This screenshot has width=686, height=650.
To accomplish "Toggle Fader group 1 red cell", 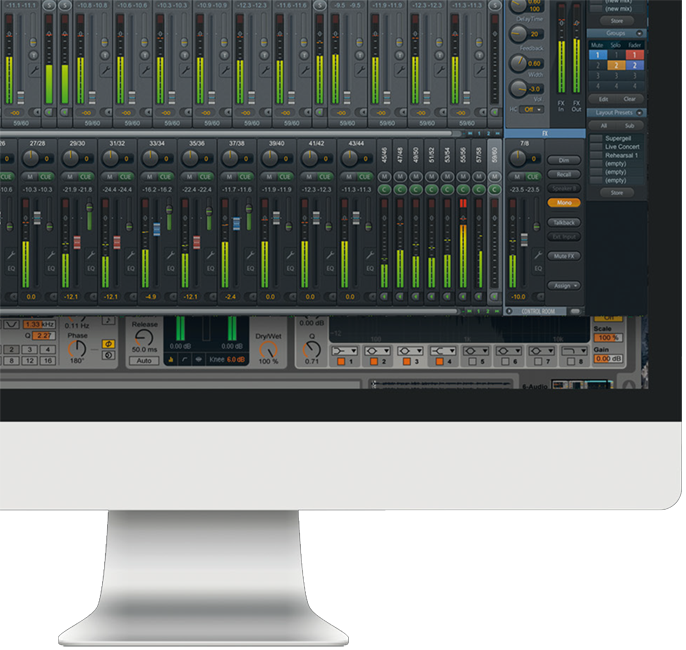I will coord(634,55).
